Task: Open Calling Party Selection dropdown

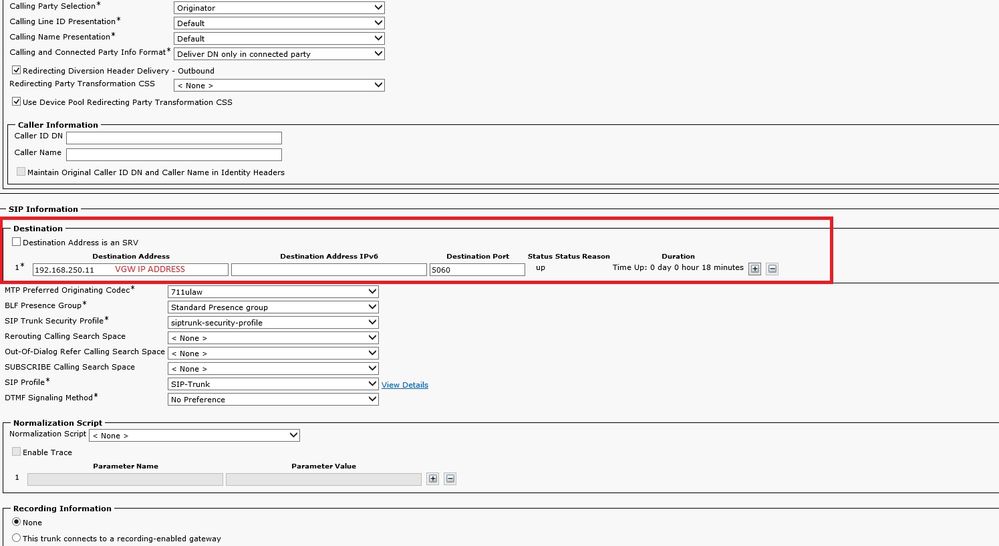Action: (279, 8)
